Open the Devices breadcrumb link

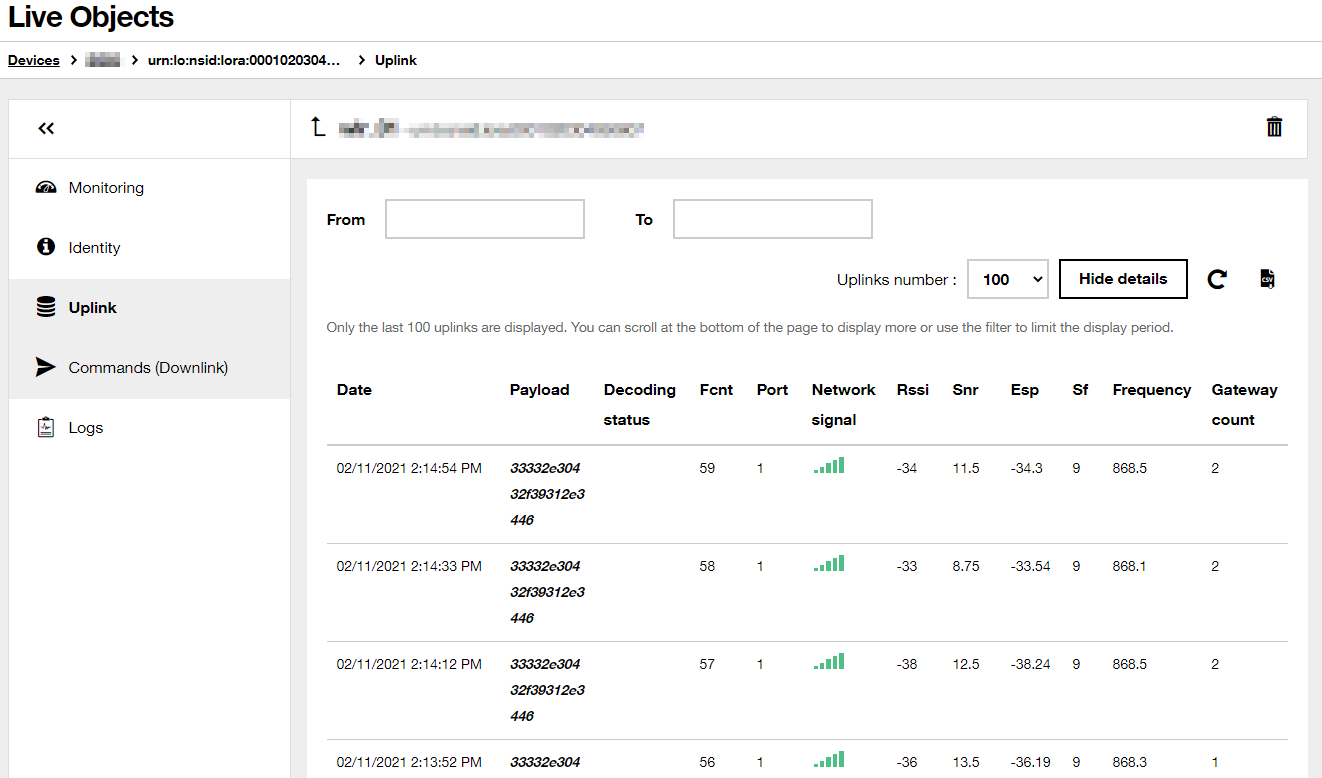point(34,61)
